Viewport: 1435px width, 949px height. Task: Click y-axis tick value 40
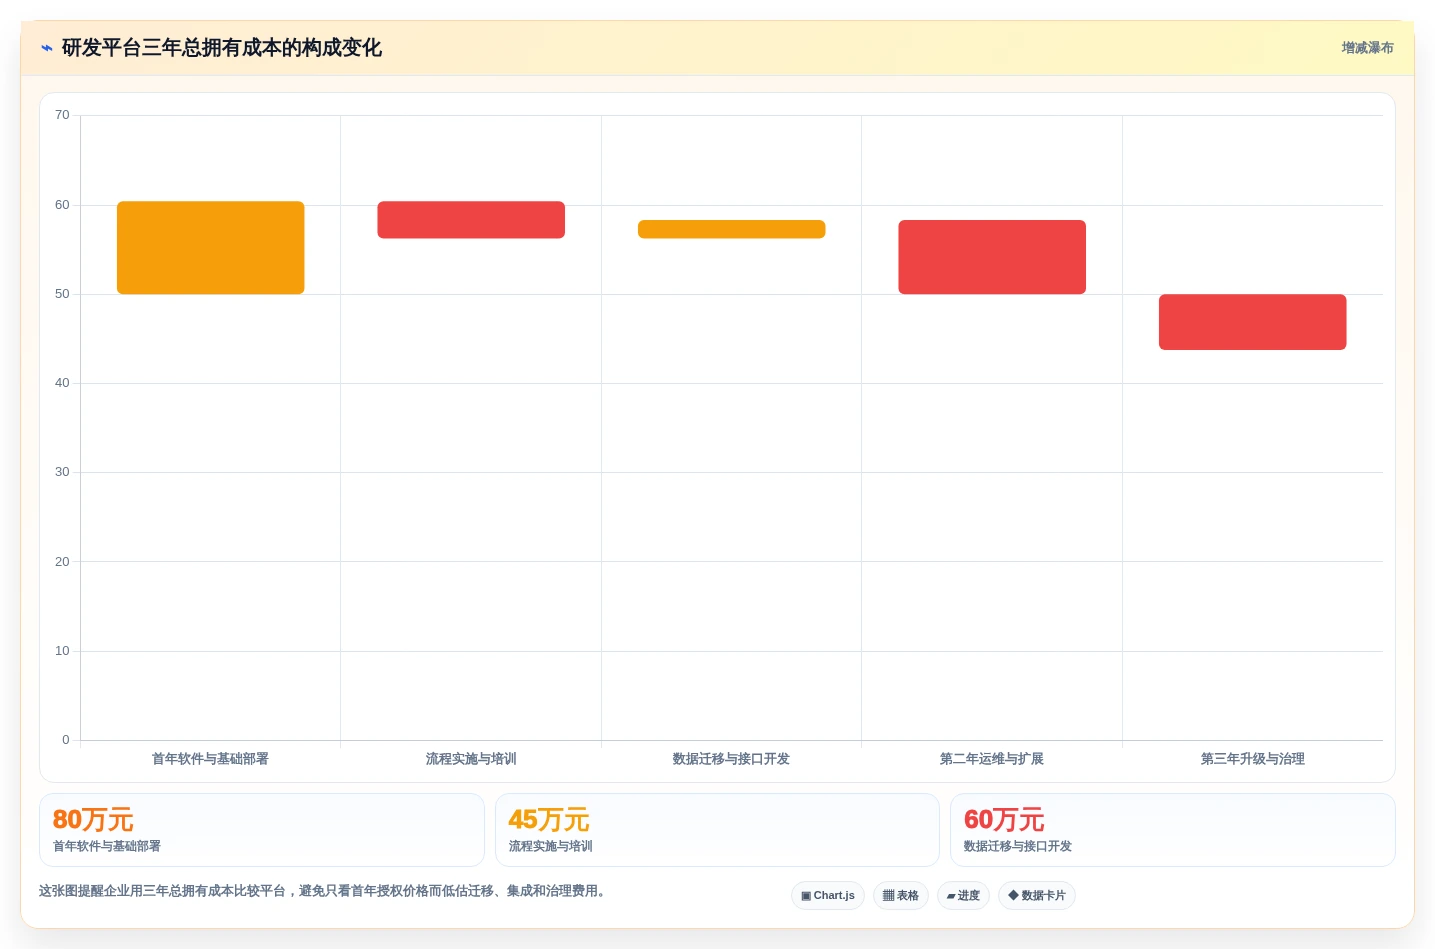coord(62,383)
